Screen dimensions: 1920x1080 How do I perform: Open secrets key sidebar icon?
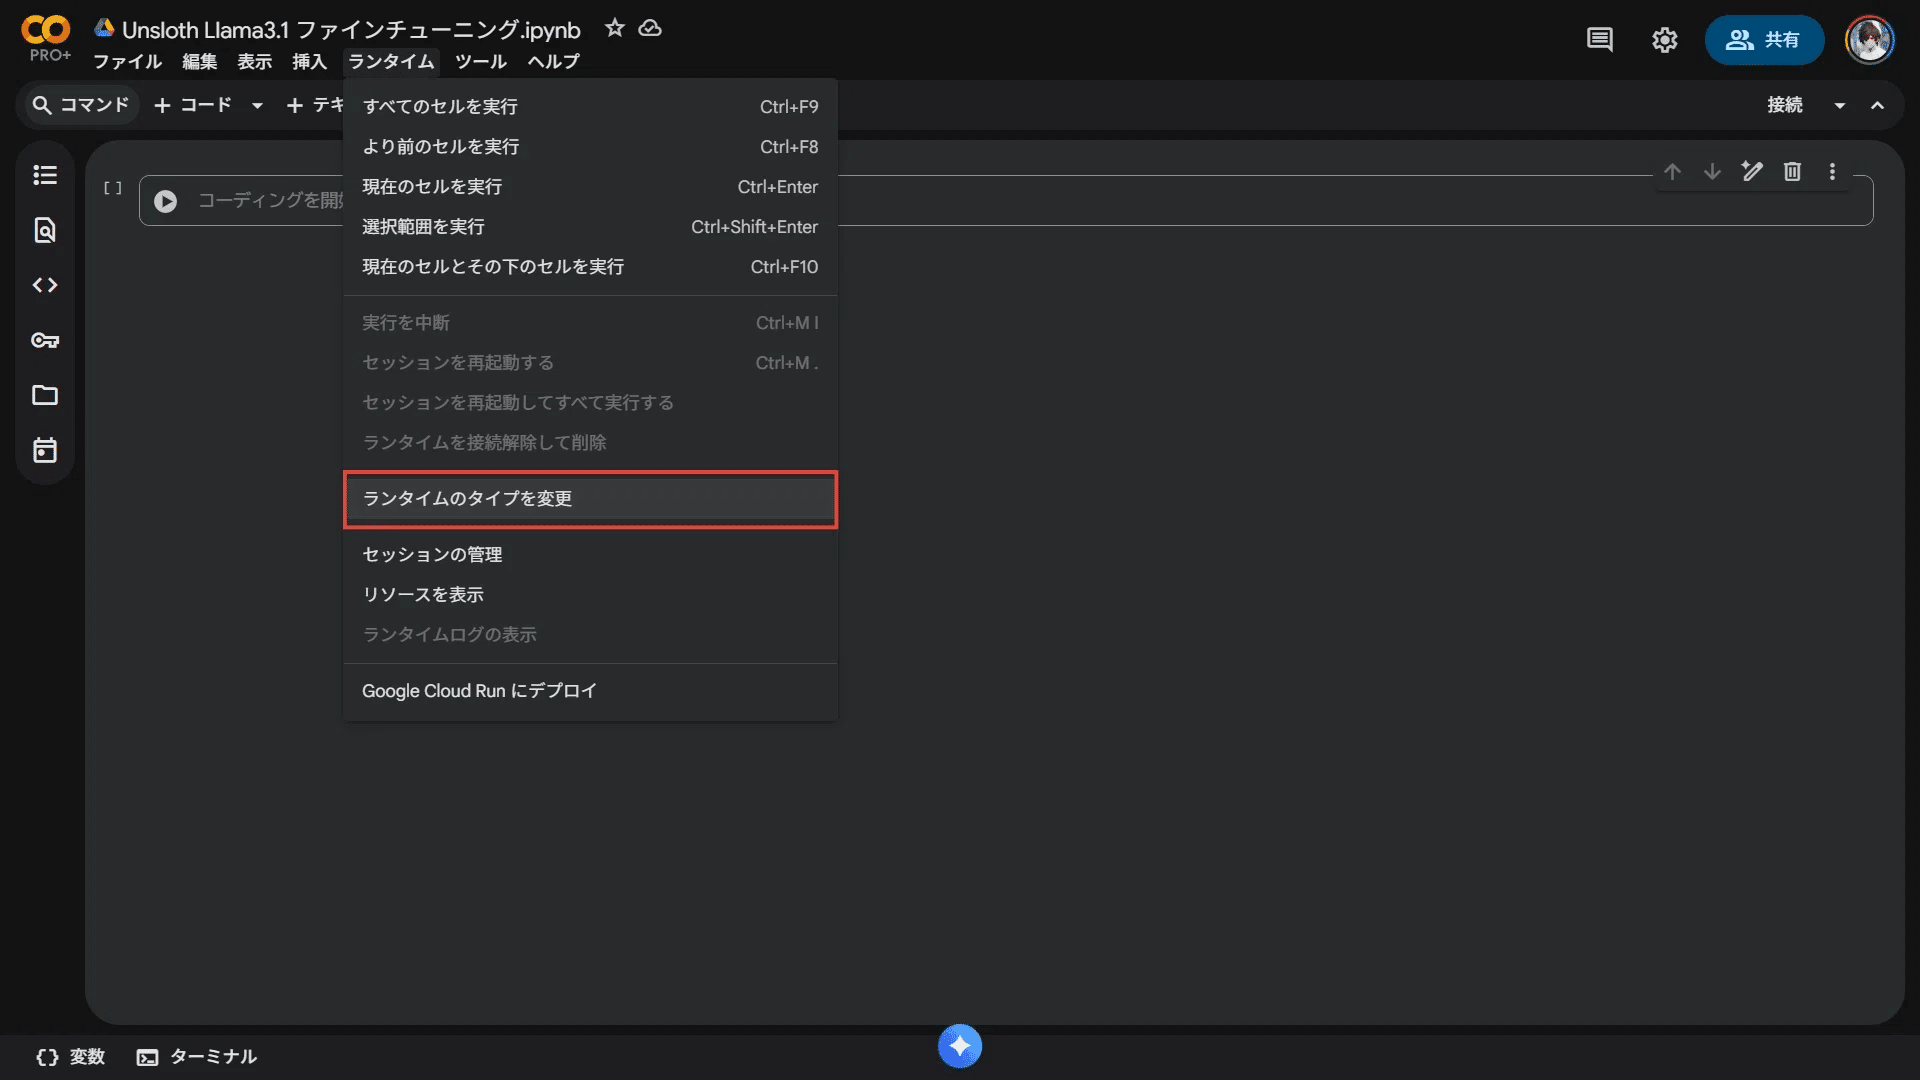click(x=45, y=340)
